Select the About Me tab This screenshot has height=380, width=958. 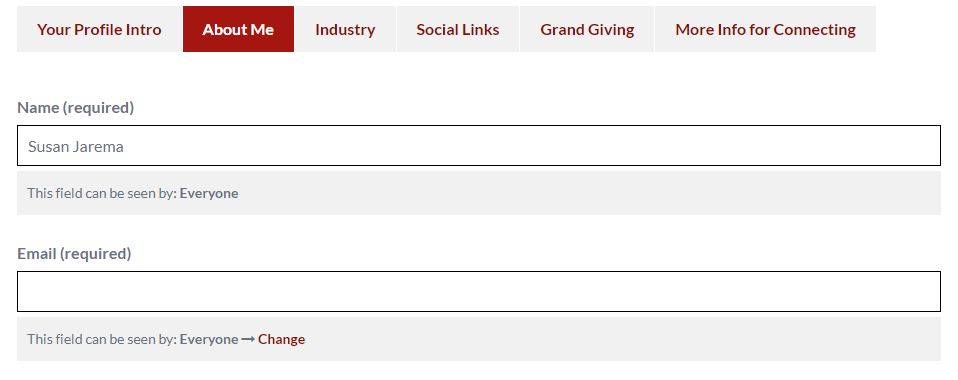(238, 29)
